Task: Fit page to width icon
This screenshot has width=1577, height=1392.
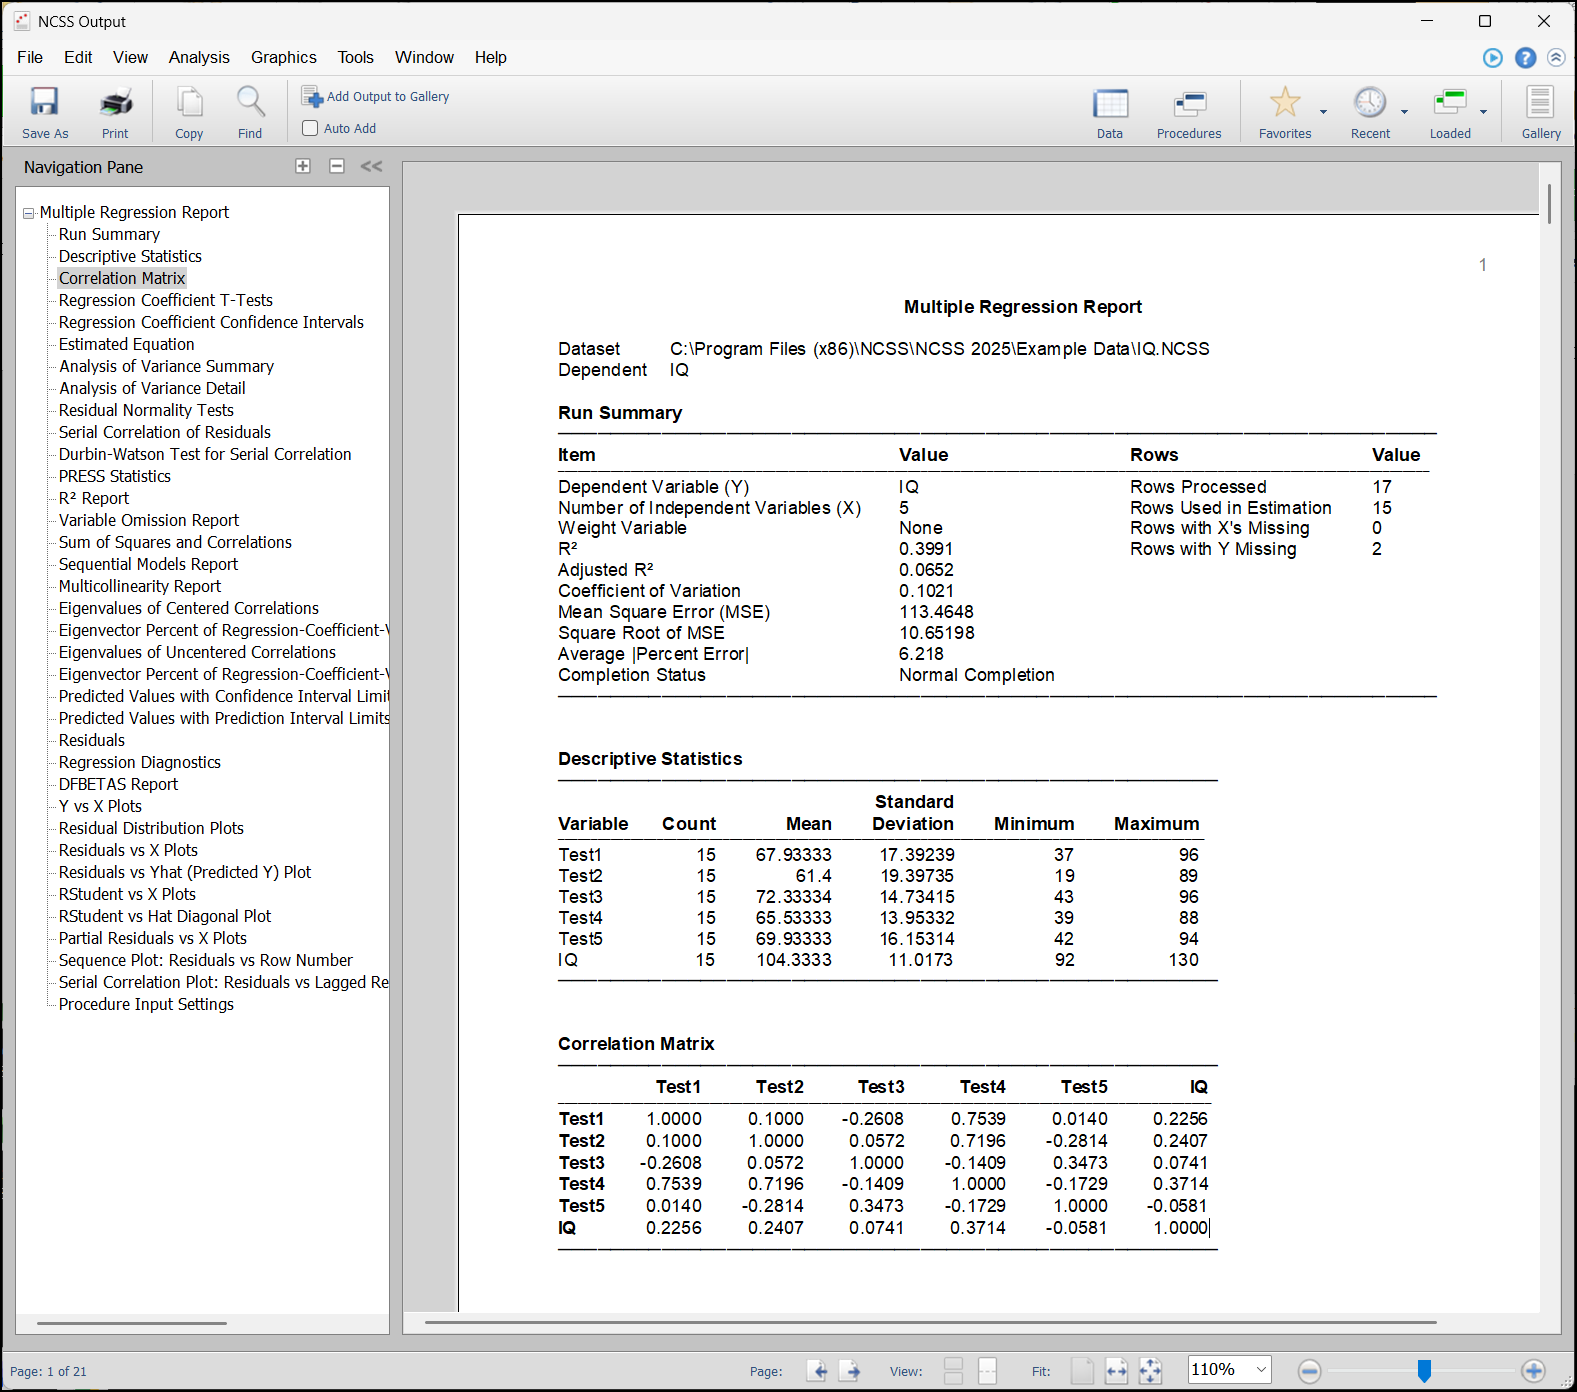Action: (x=1116, y=1370)
